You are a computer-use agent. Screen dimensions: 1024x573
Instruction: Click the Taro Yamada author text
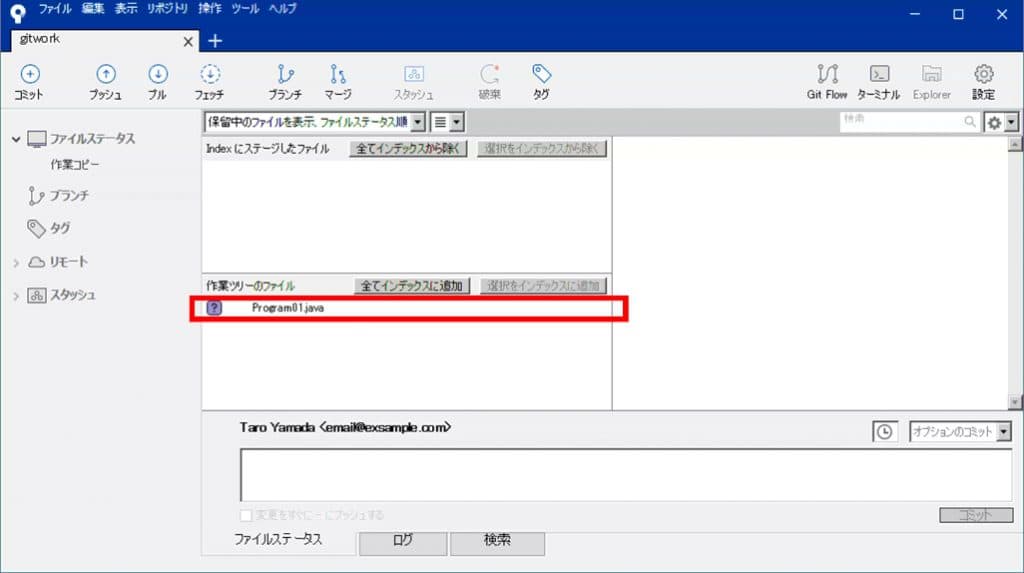click(345, 427)
